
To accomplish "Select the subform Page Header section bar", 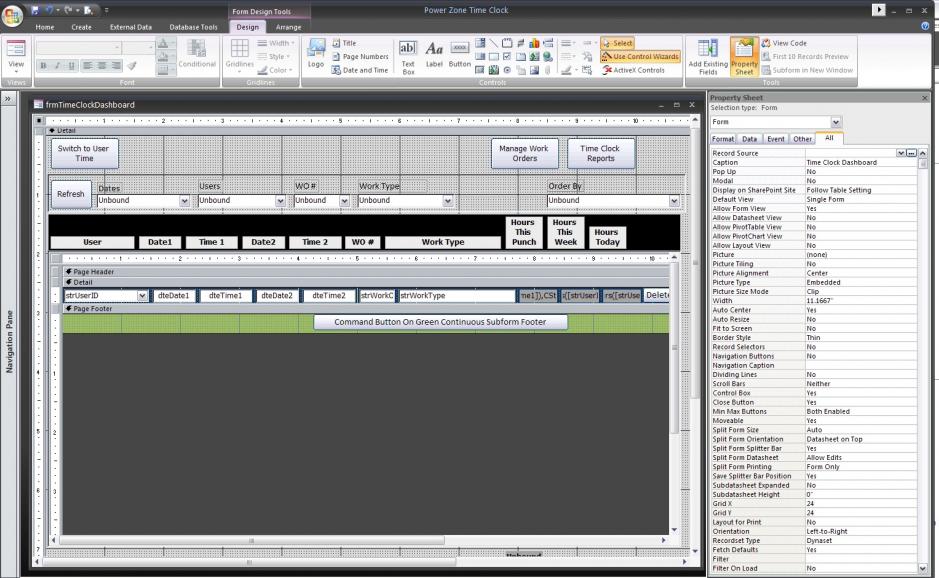I will 366,272.
